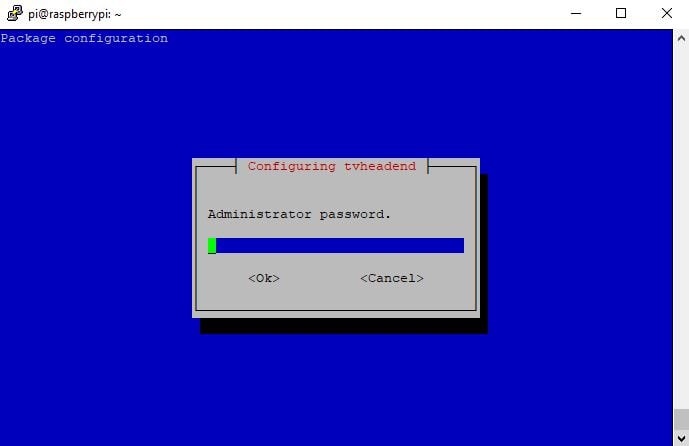Maximize the raspberrypi terminal window
689x446 pixels.
pos(620,13)
